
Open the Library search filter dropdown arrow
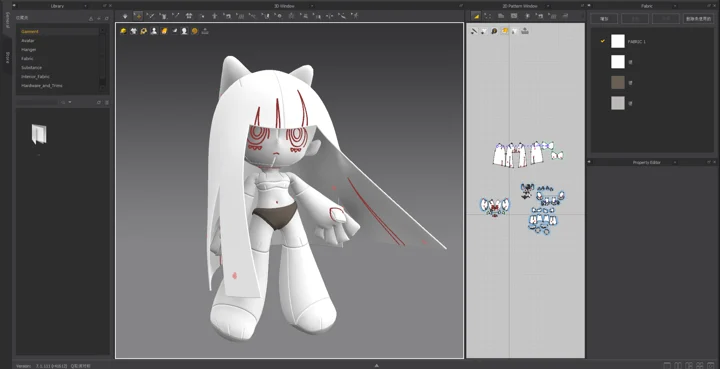(70, 102)
